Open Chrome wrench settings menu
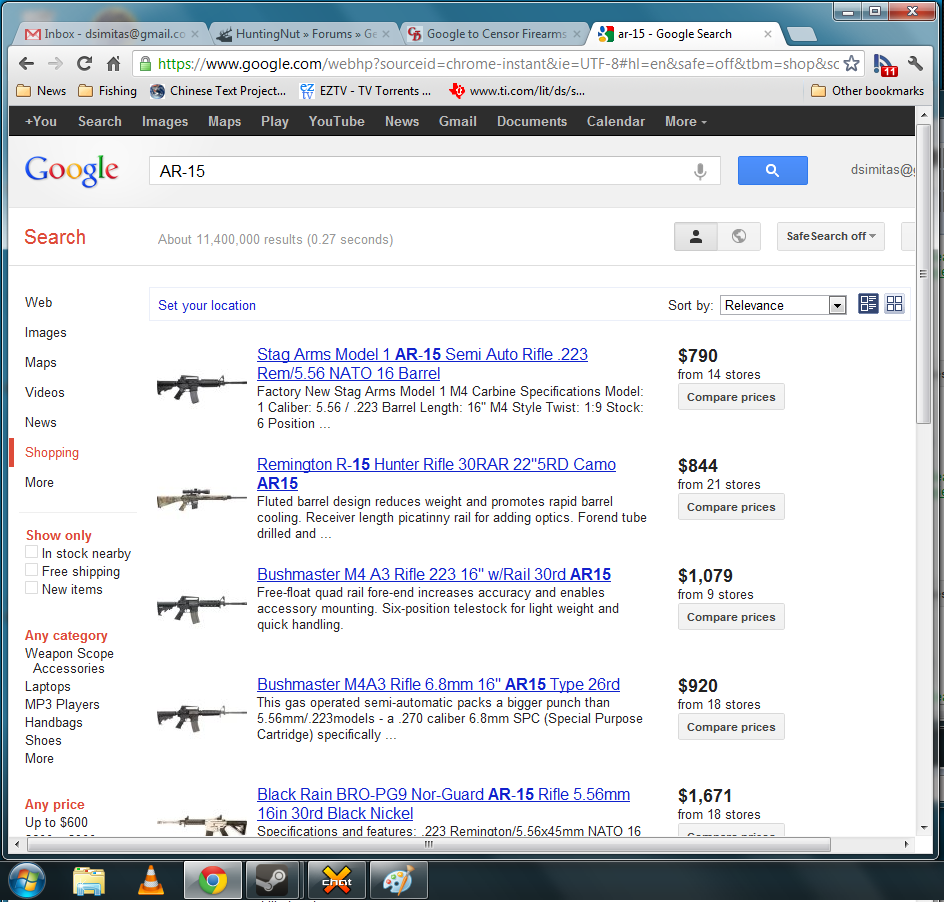The height and width of the screenshot is (902, 944). coord(915,63)
